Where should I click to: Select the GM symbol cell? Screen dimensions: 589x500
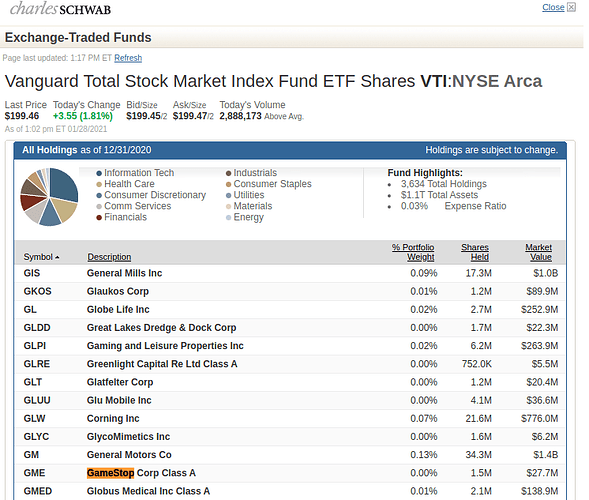[31, 455]
